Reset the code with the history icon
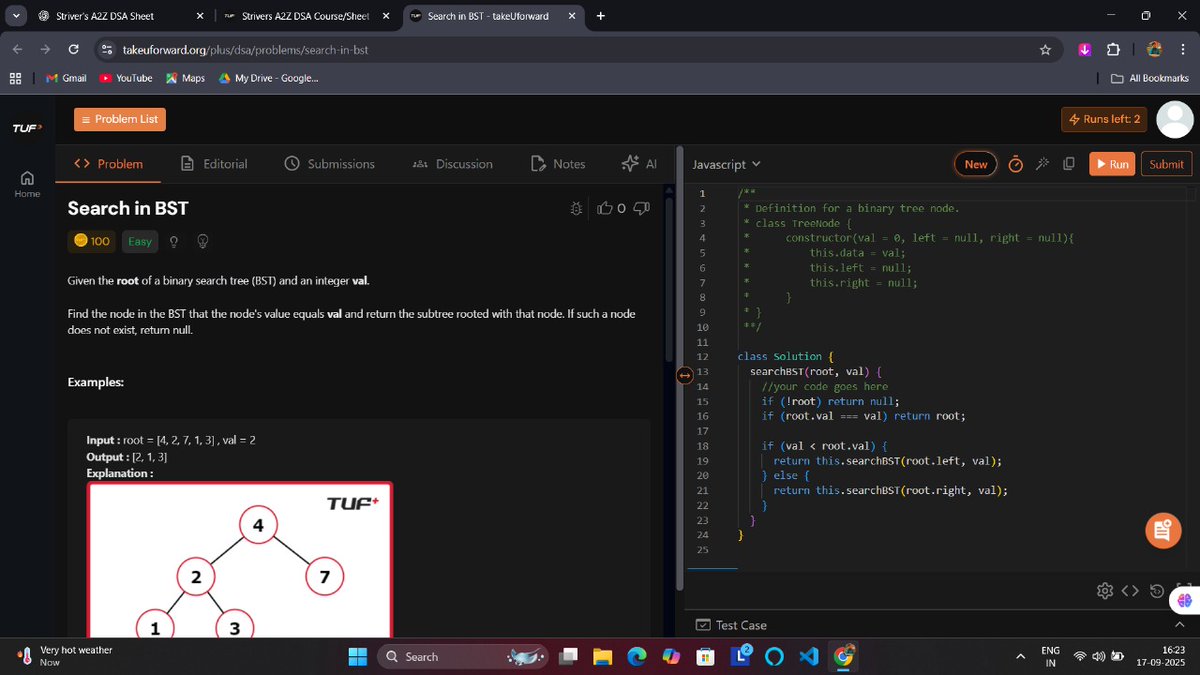 click(1157, 591)
